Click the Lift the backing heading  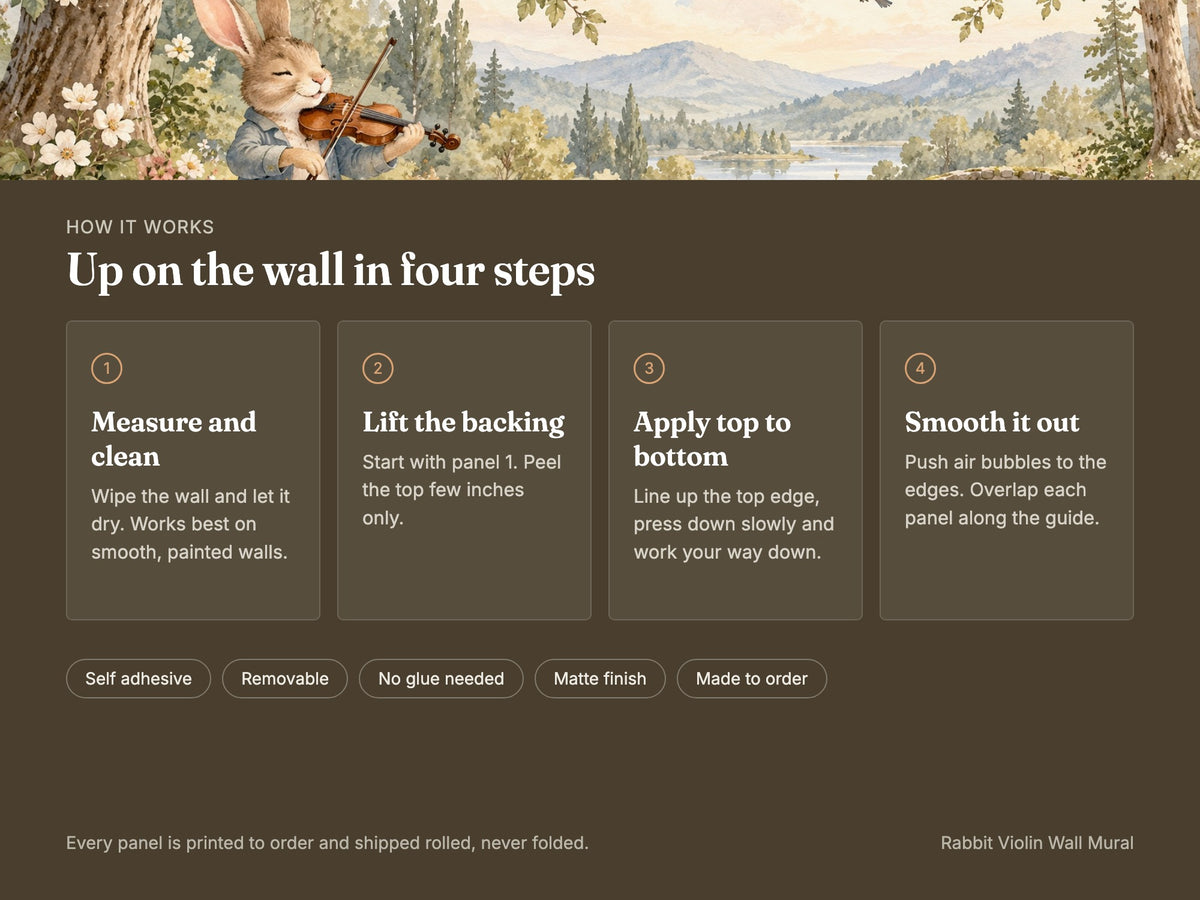point(463,422)
